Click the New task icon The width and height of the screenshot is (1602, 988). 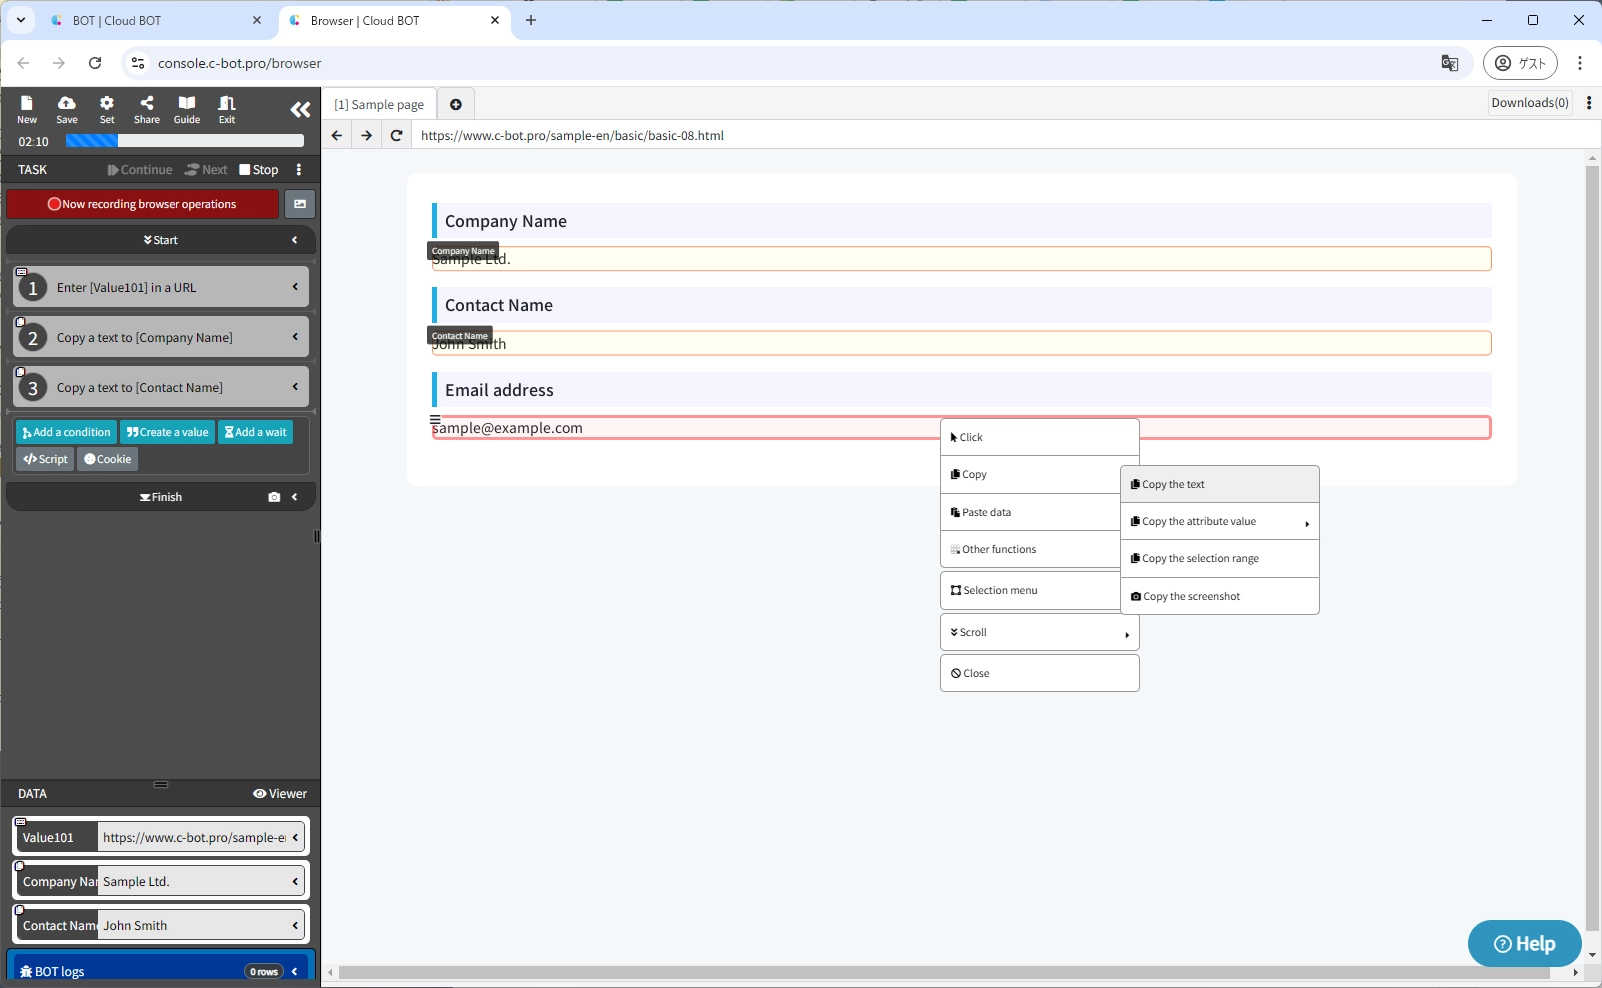[27, 109]
